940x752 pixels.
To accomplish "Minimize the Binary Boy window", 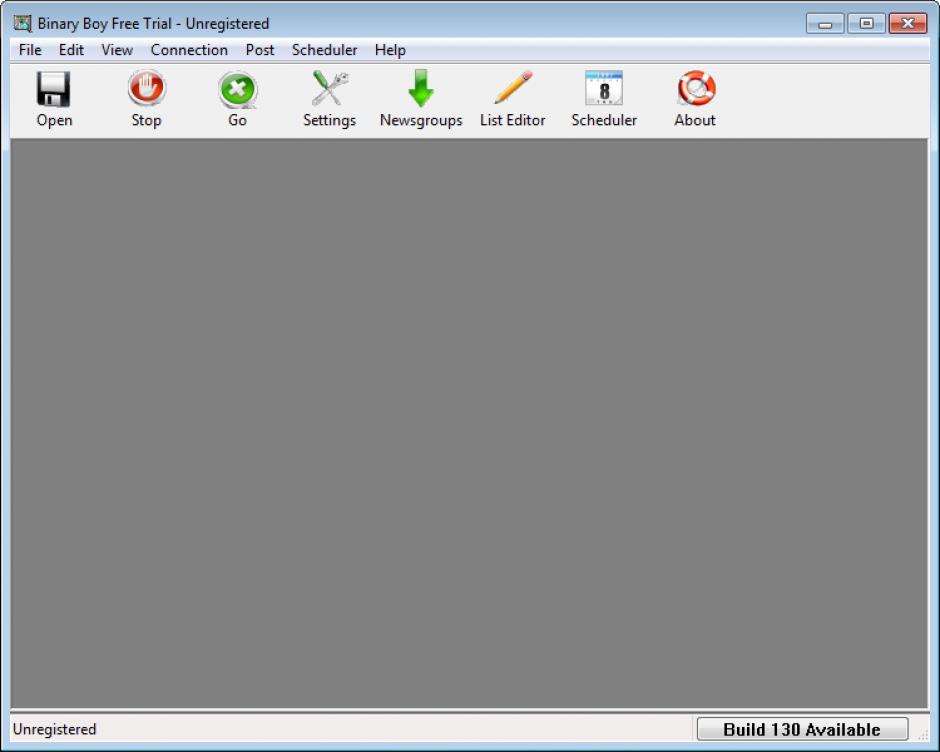I will pyautogui.click(x=825, y=23).
